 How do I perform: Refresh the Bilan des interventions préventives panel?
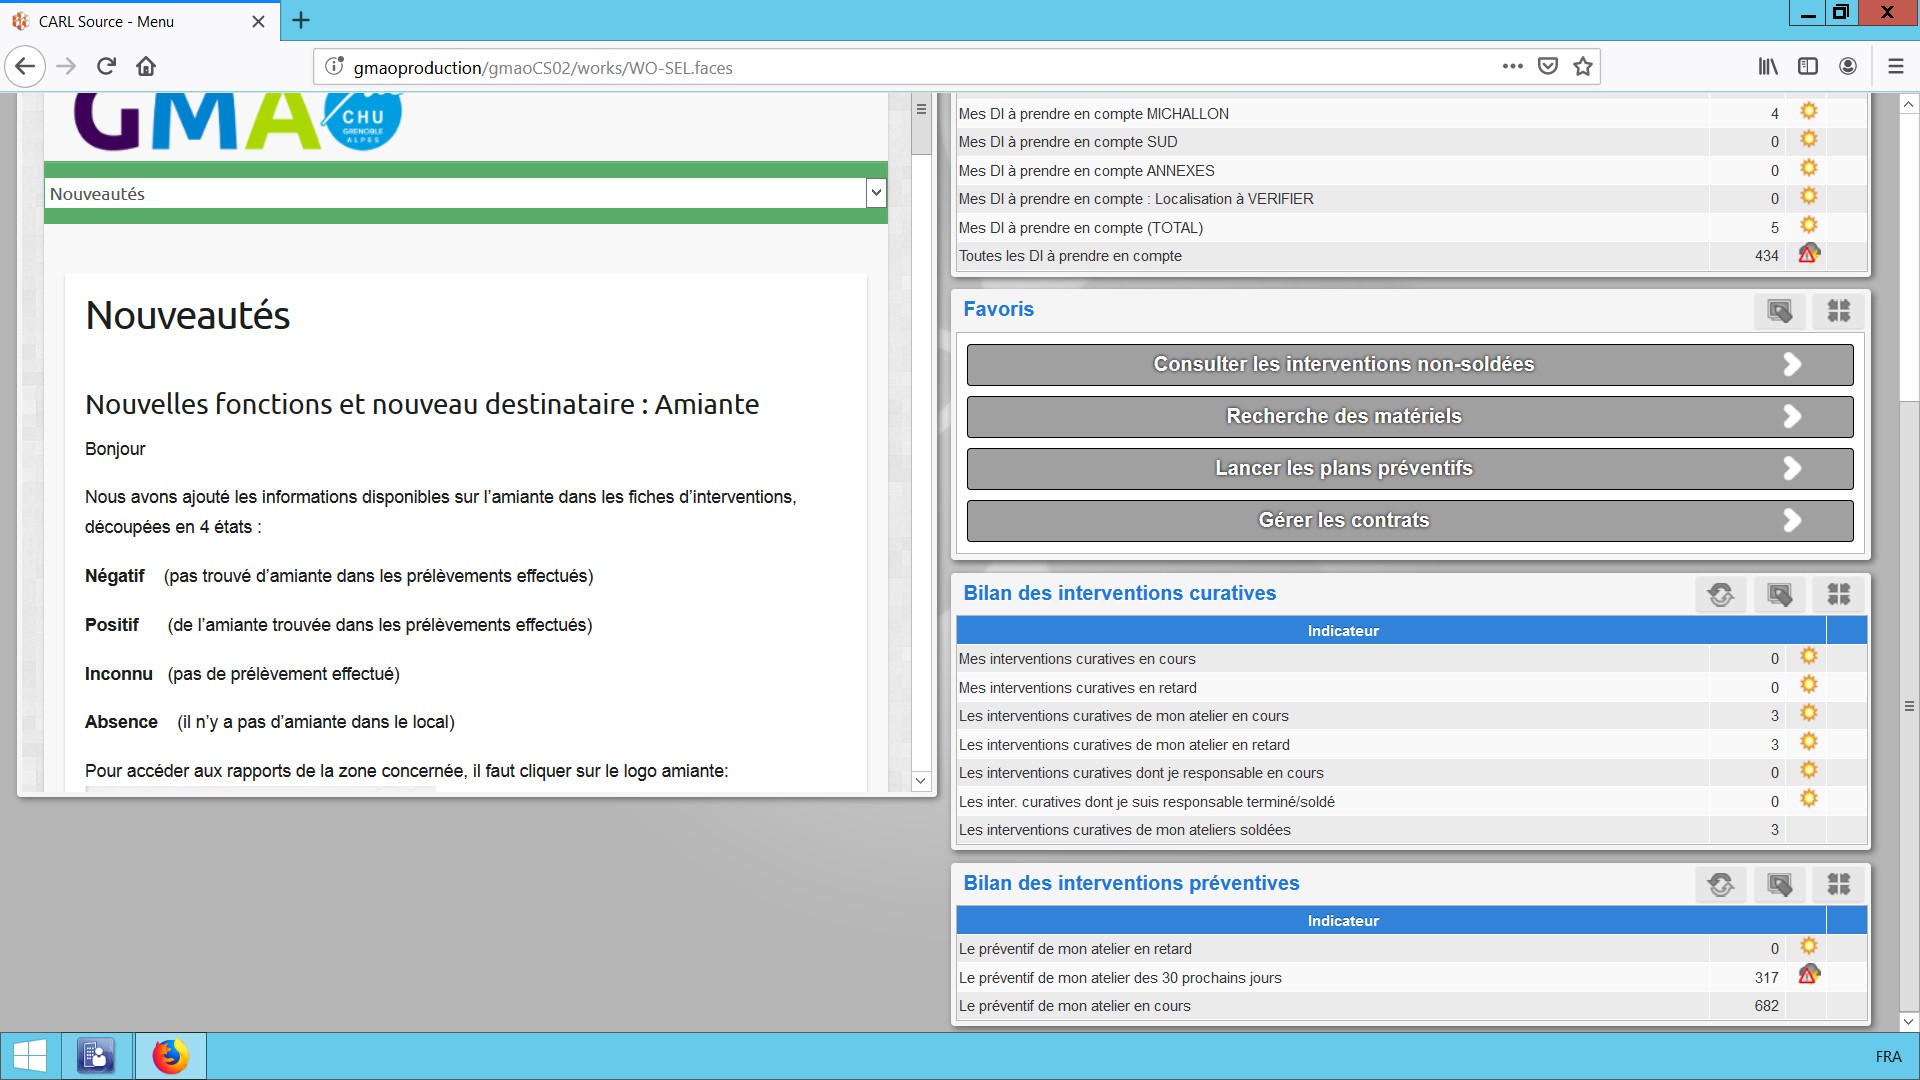[1720, 885]
